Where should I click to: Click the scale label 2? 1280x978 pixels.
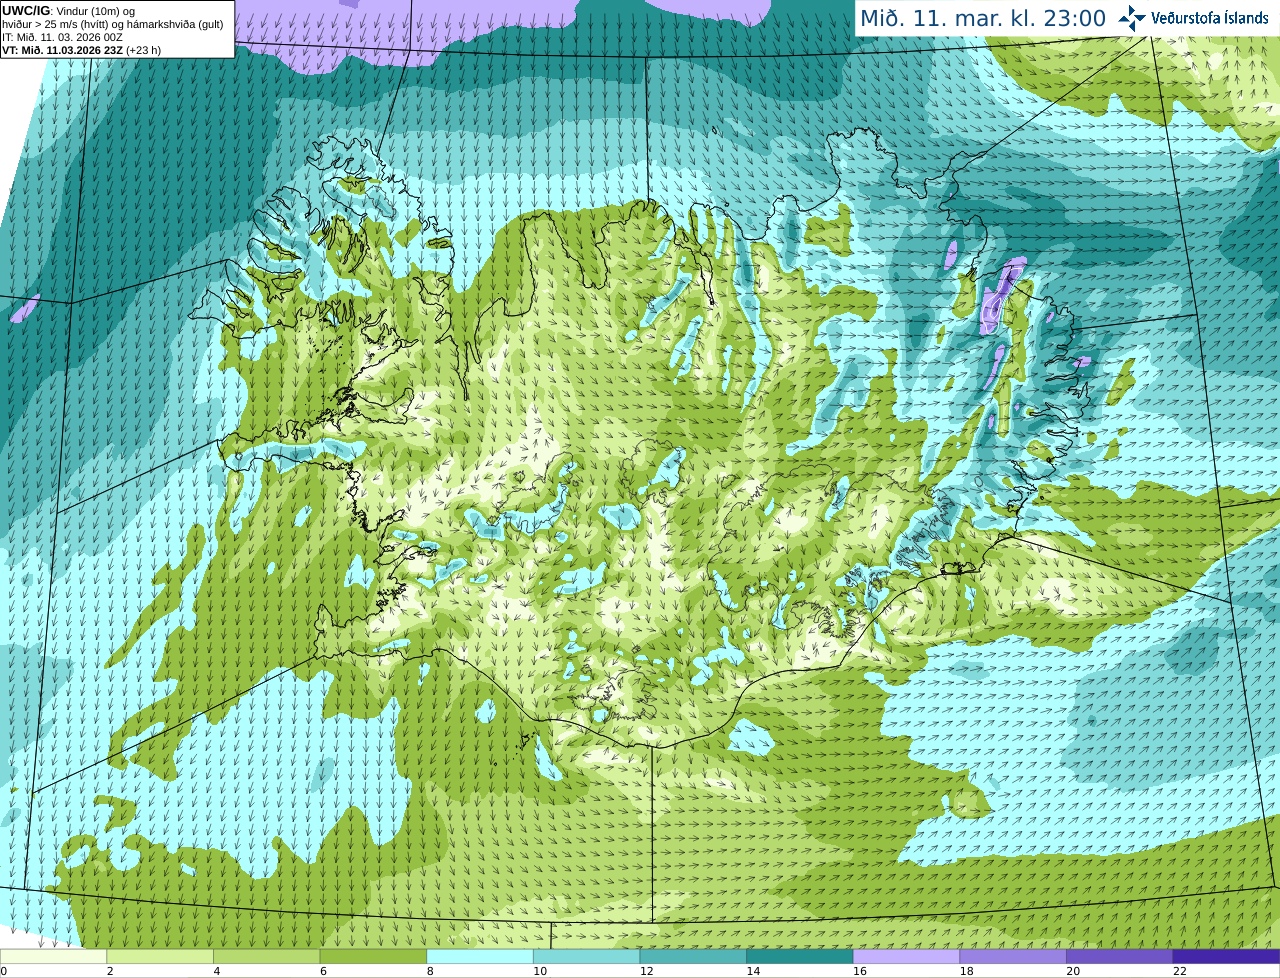pos(110,971)
